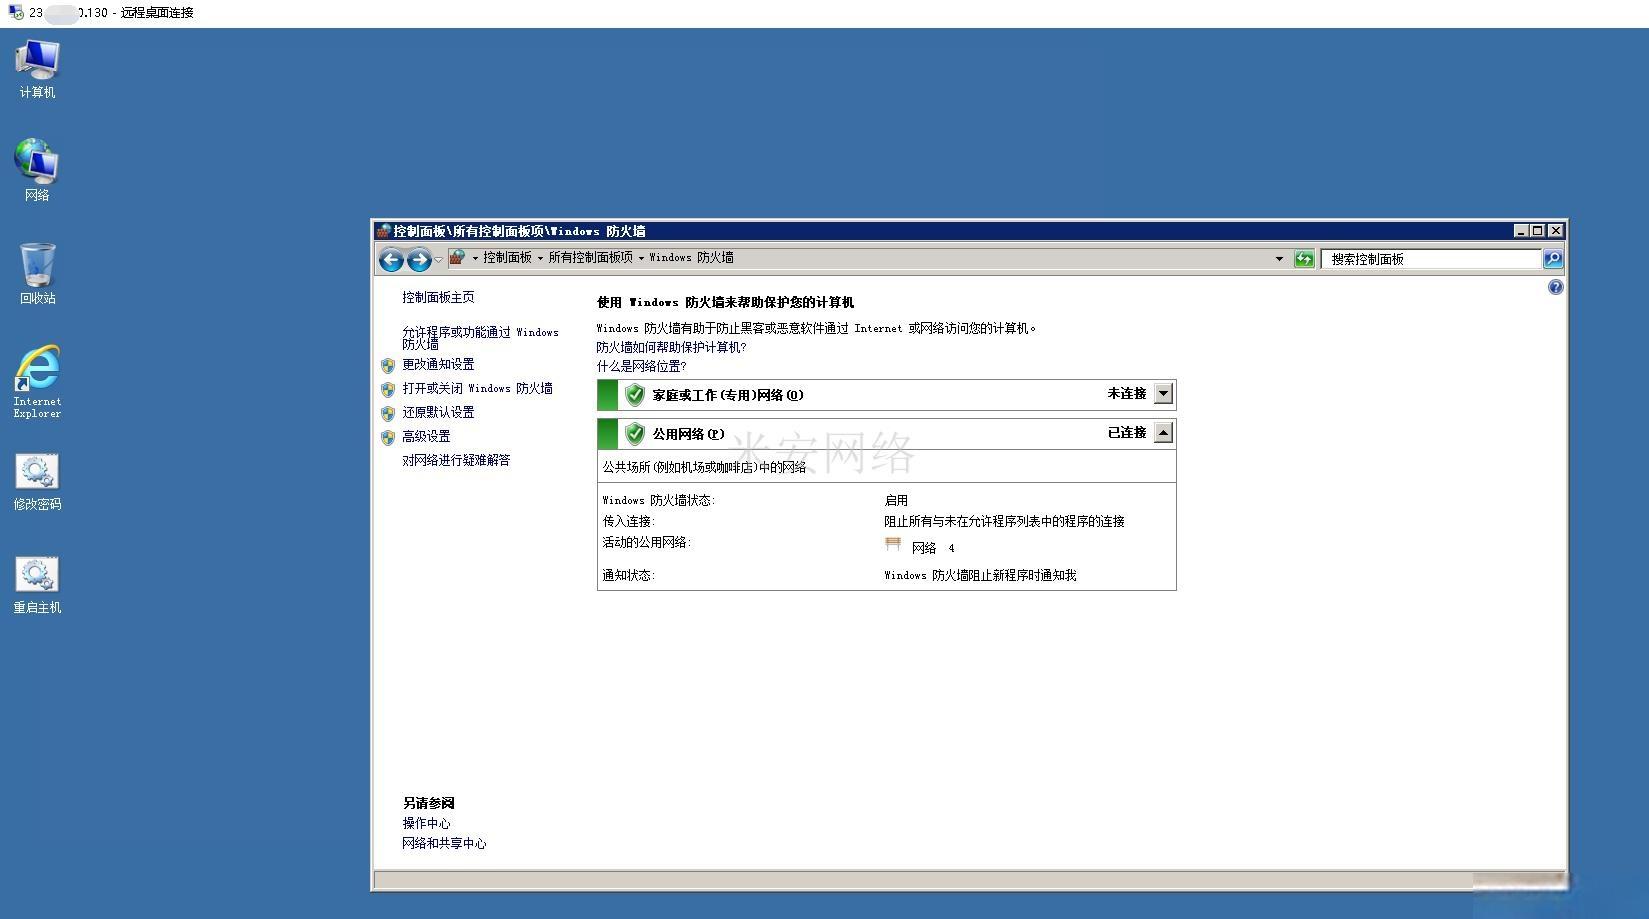This screenshot has height=919, width=1649.
Task: Click the firewall icon in the address bar
Action: point(457,258)
